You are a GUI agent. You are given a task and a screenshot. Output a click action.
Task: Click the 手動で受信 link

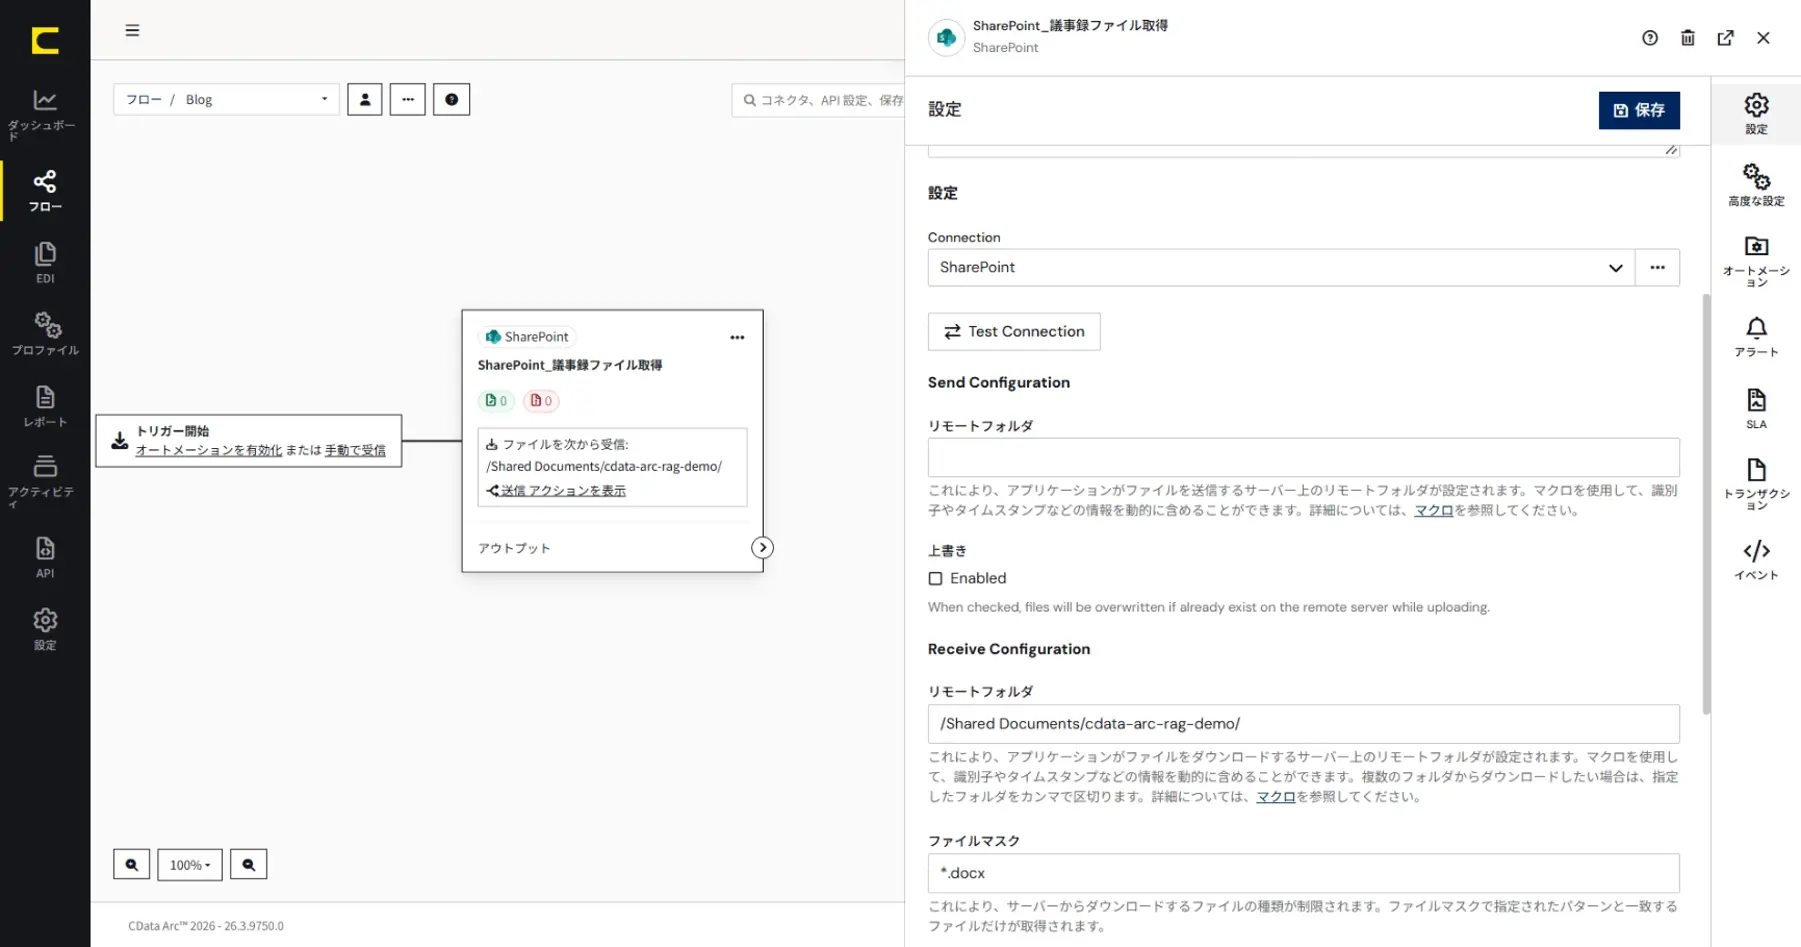pos(355,450)
